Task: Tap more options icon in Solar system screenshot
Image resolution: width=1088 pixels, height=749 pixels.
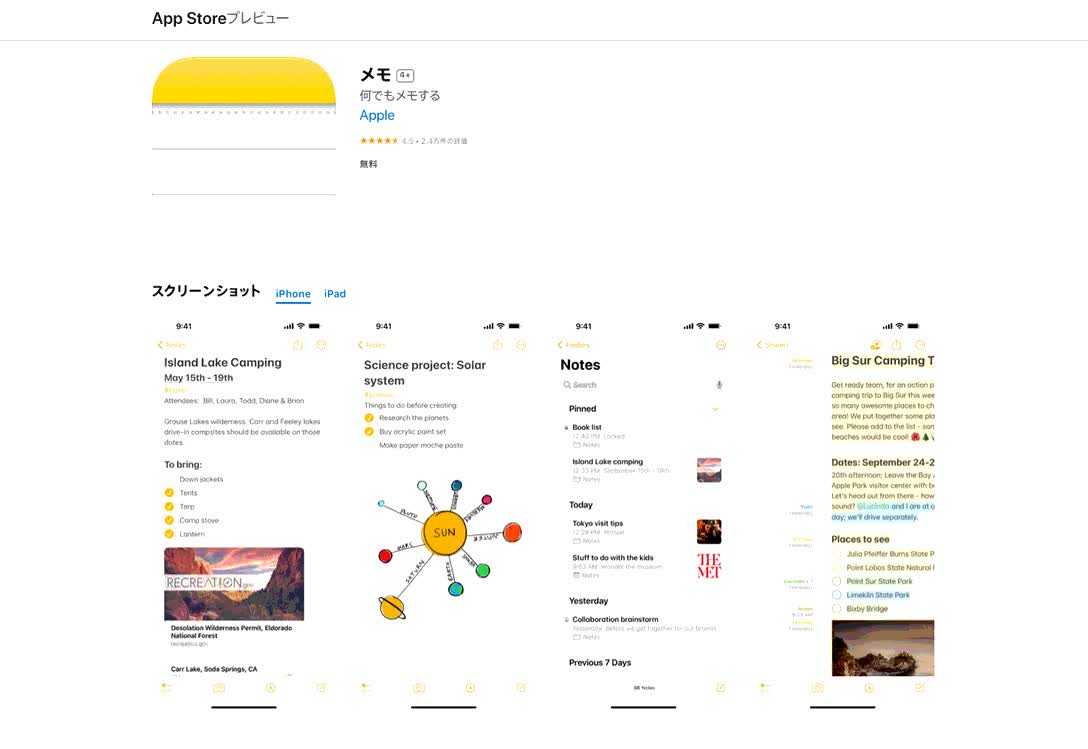Action: pos(521,345)
